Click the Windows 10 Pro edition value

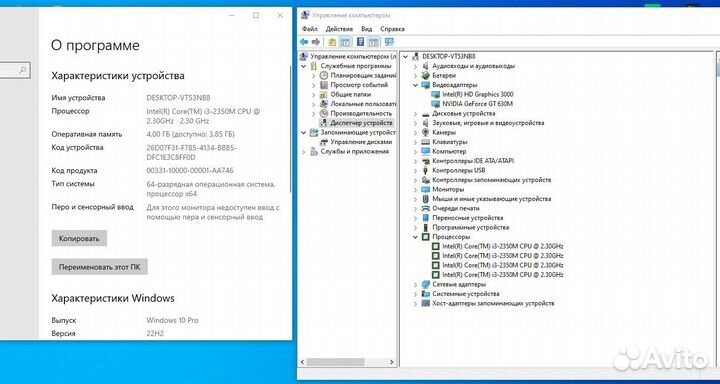point(172,320)
